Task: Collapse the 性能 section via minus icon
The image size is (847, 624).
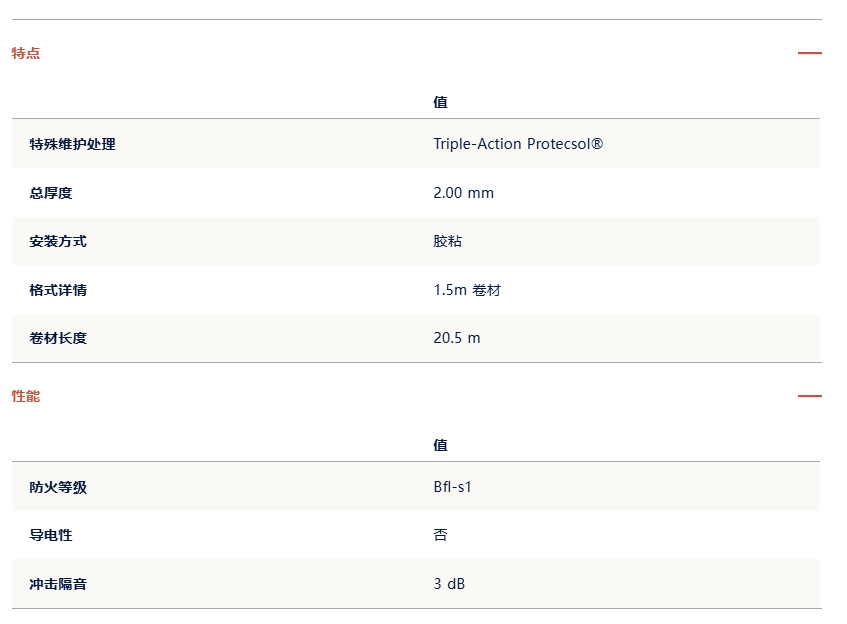Action: pyautogui.click(x=809, y=396)
